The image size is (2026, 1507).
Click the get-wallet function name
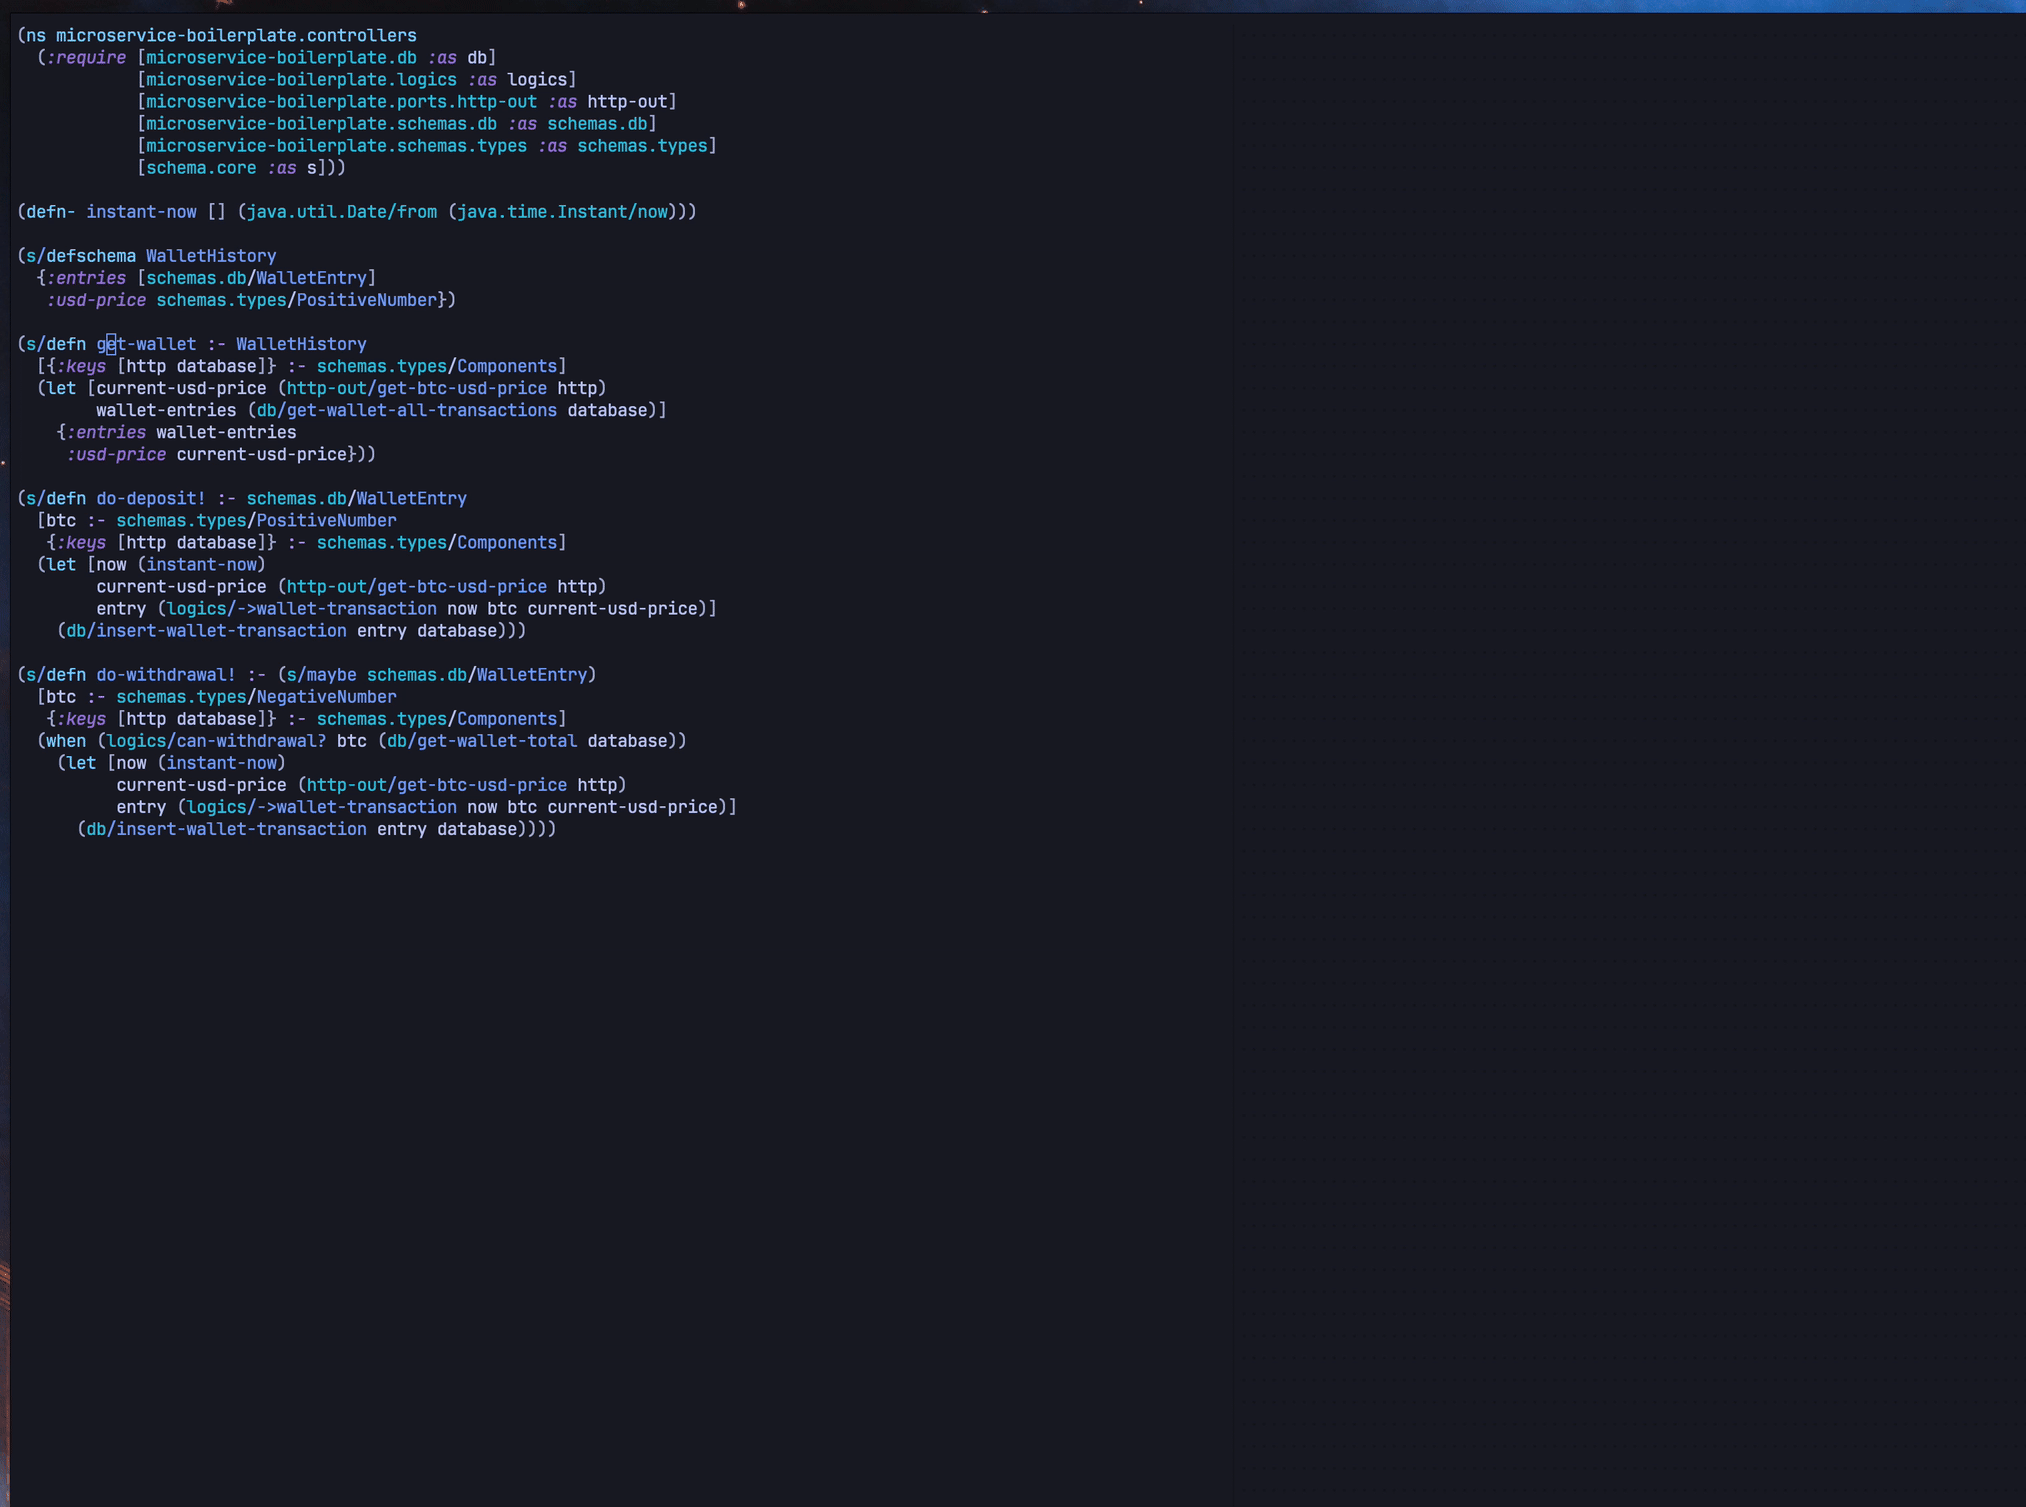(146, 344)
